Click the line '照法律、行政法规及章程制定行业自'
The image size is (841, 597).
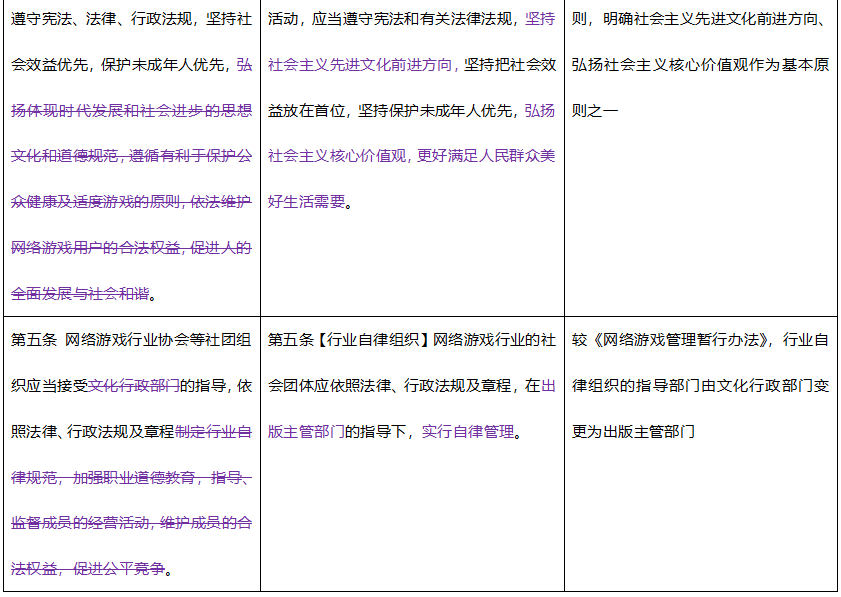(x=131, y=431)
